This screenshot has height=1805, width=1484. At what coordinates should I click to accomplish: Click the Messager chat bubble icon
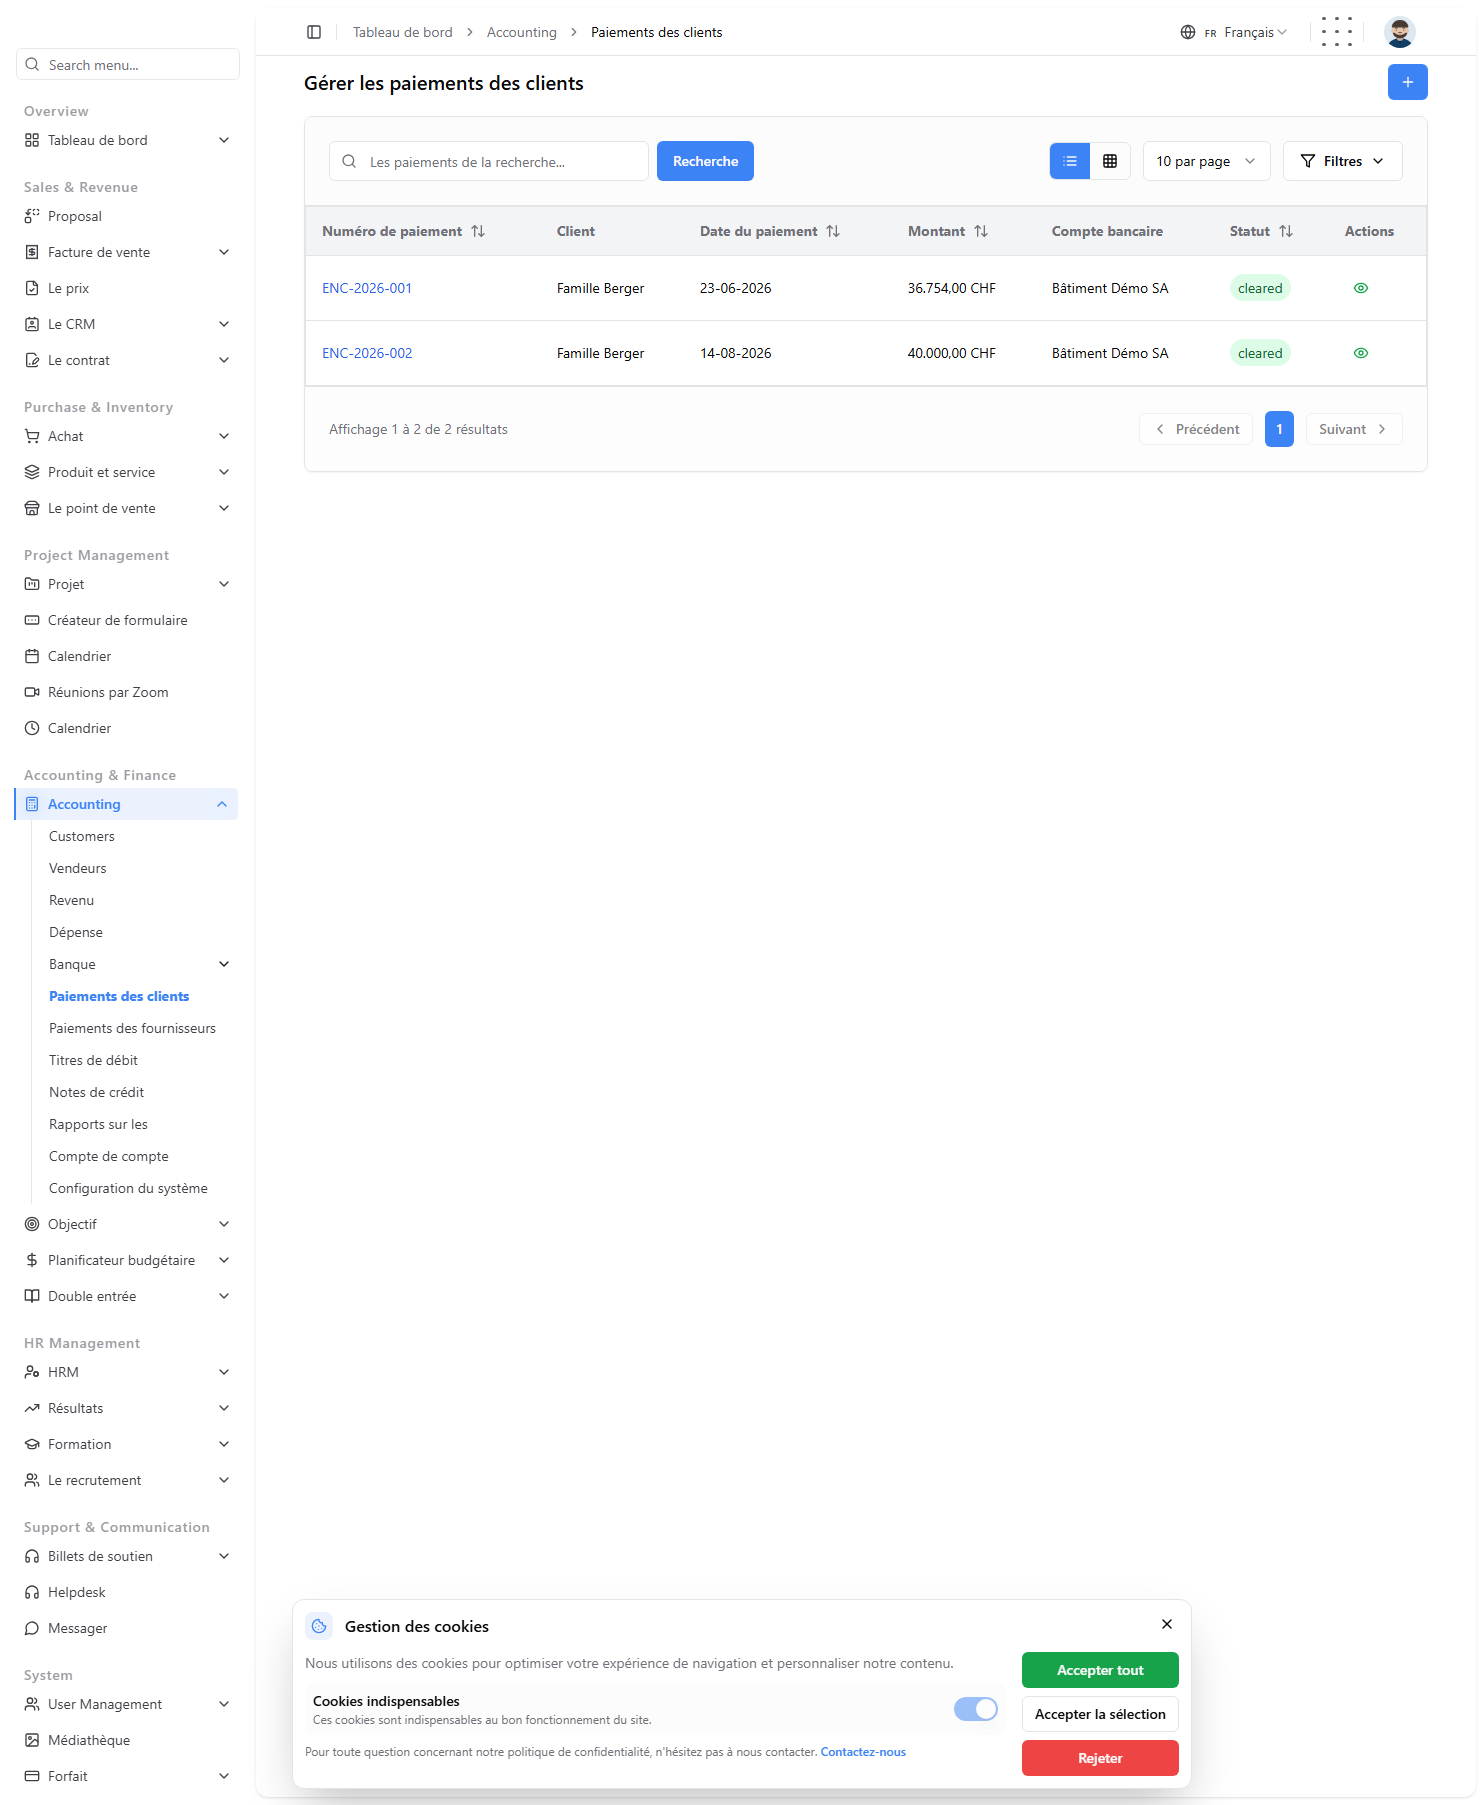(x=32, y=1628)
